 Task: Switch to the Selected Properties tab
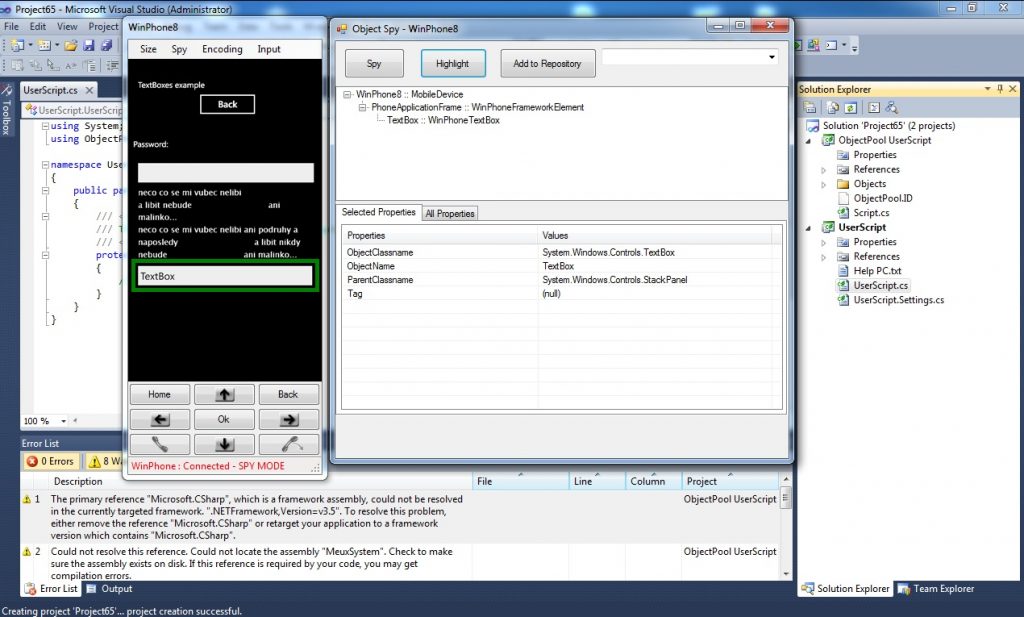click(379, 212)
